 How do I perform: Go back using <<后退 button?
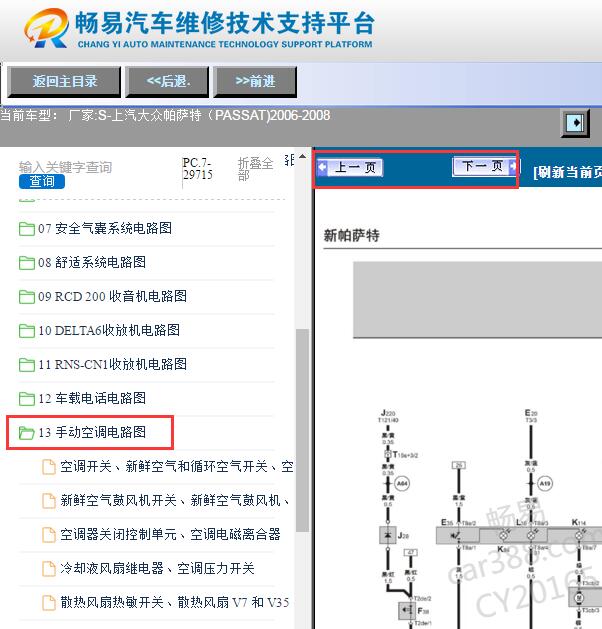pyautogui.click(x=167, y=82)
